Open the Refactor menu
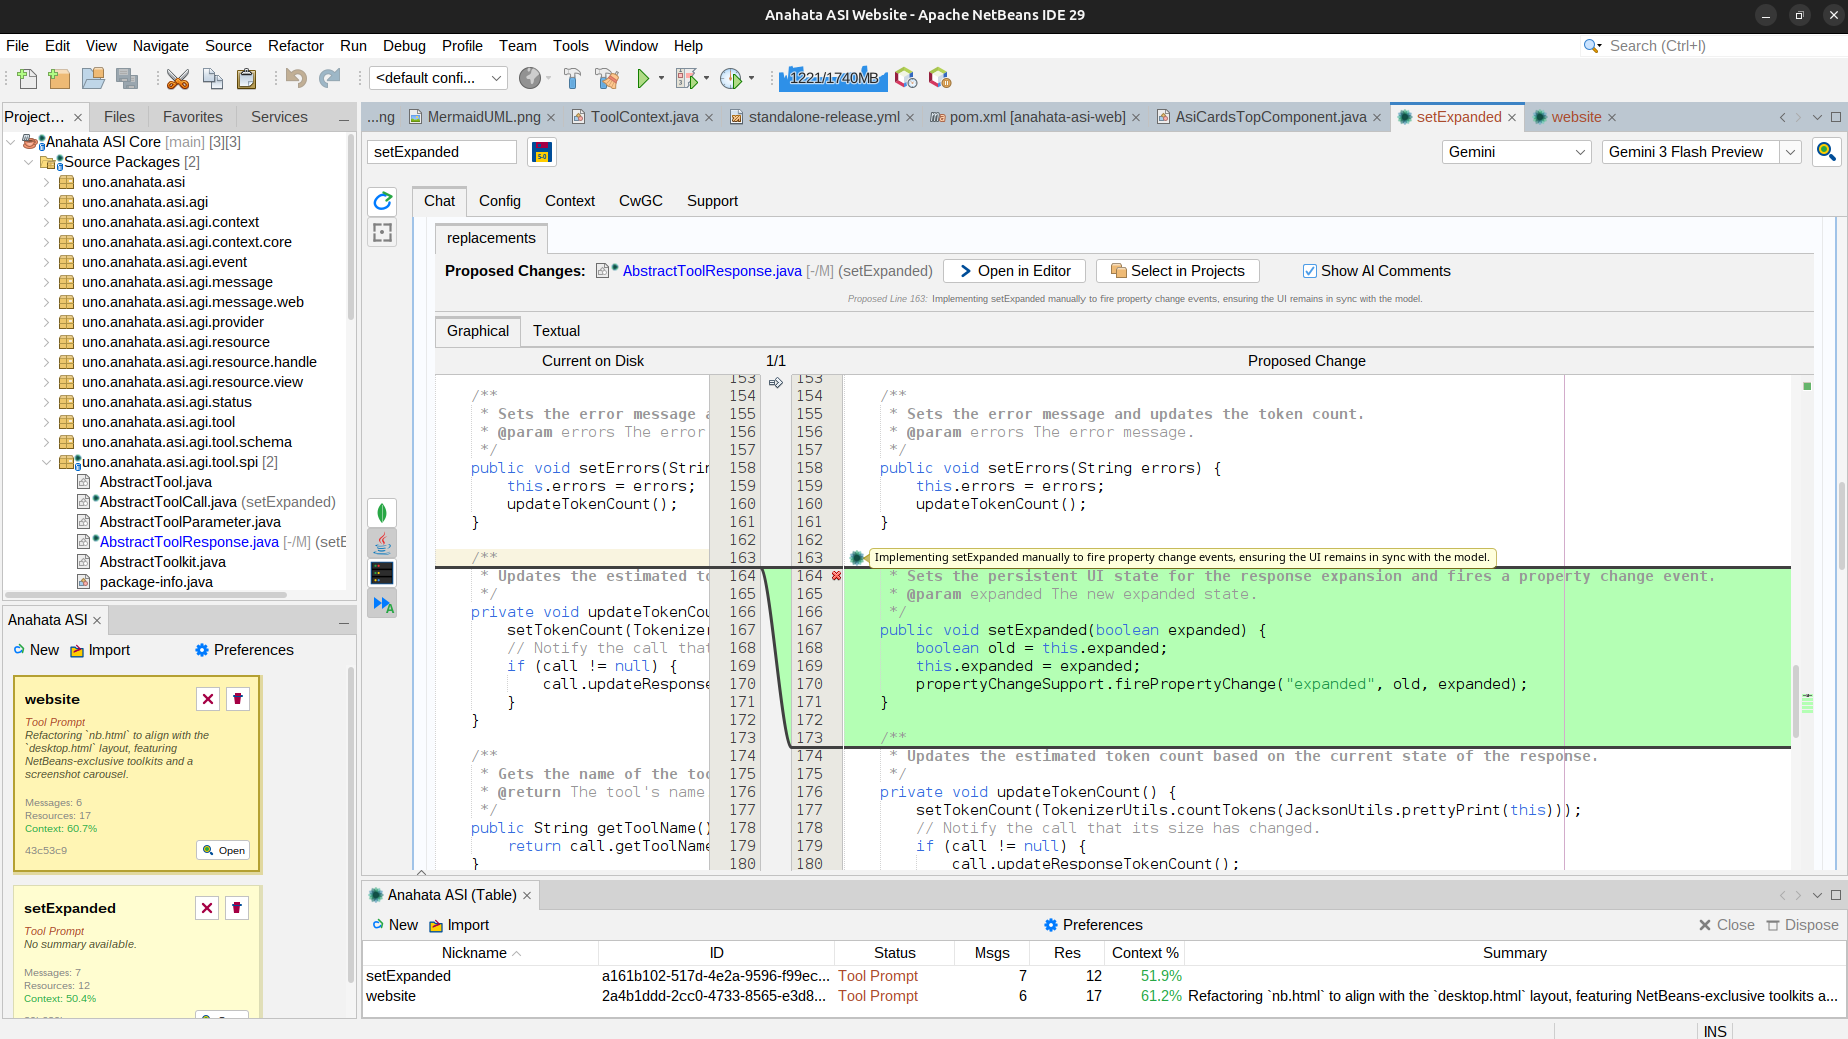The width and height of the screenshot is (1848, 1039). 296,46
